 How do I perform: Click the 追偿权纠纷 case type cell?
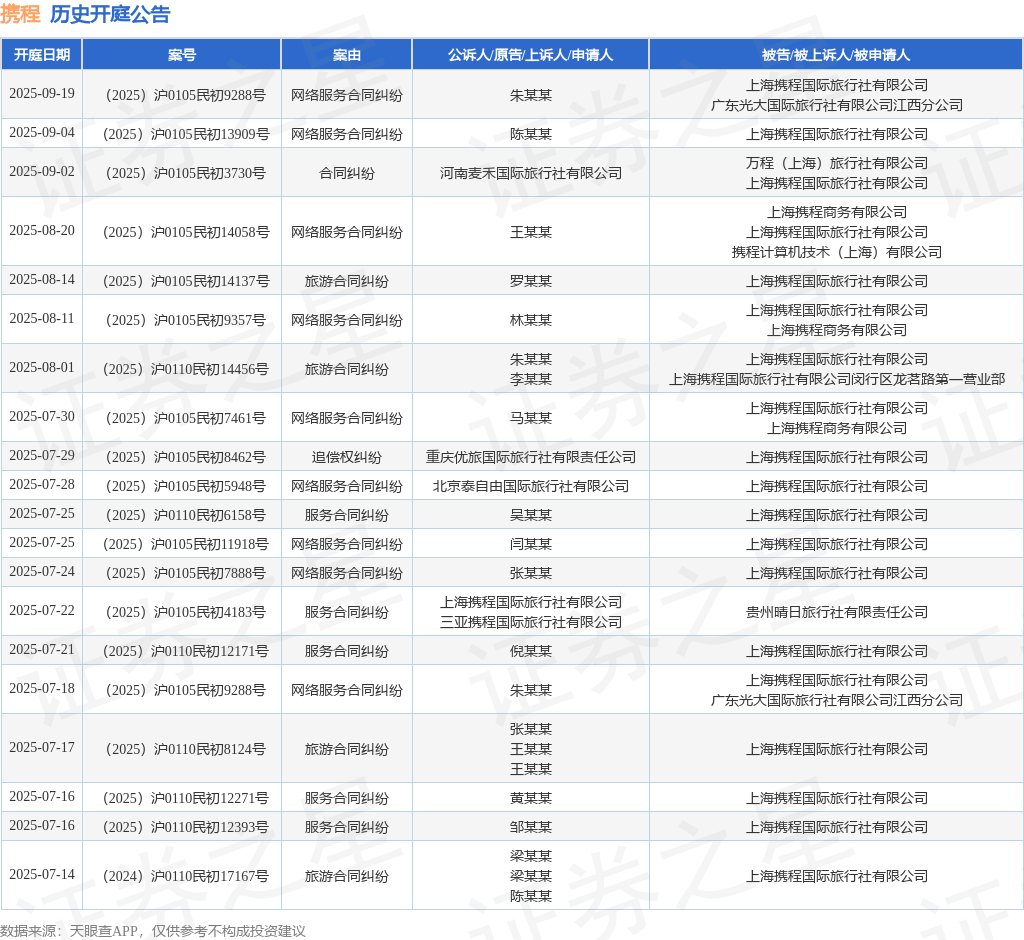click(x=347, y=457)
